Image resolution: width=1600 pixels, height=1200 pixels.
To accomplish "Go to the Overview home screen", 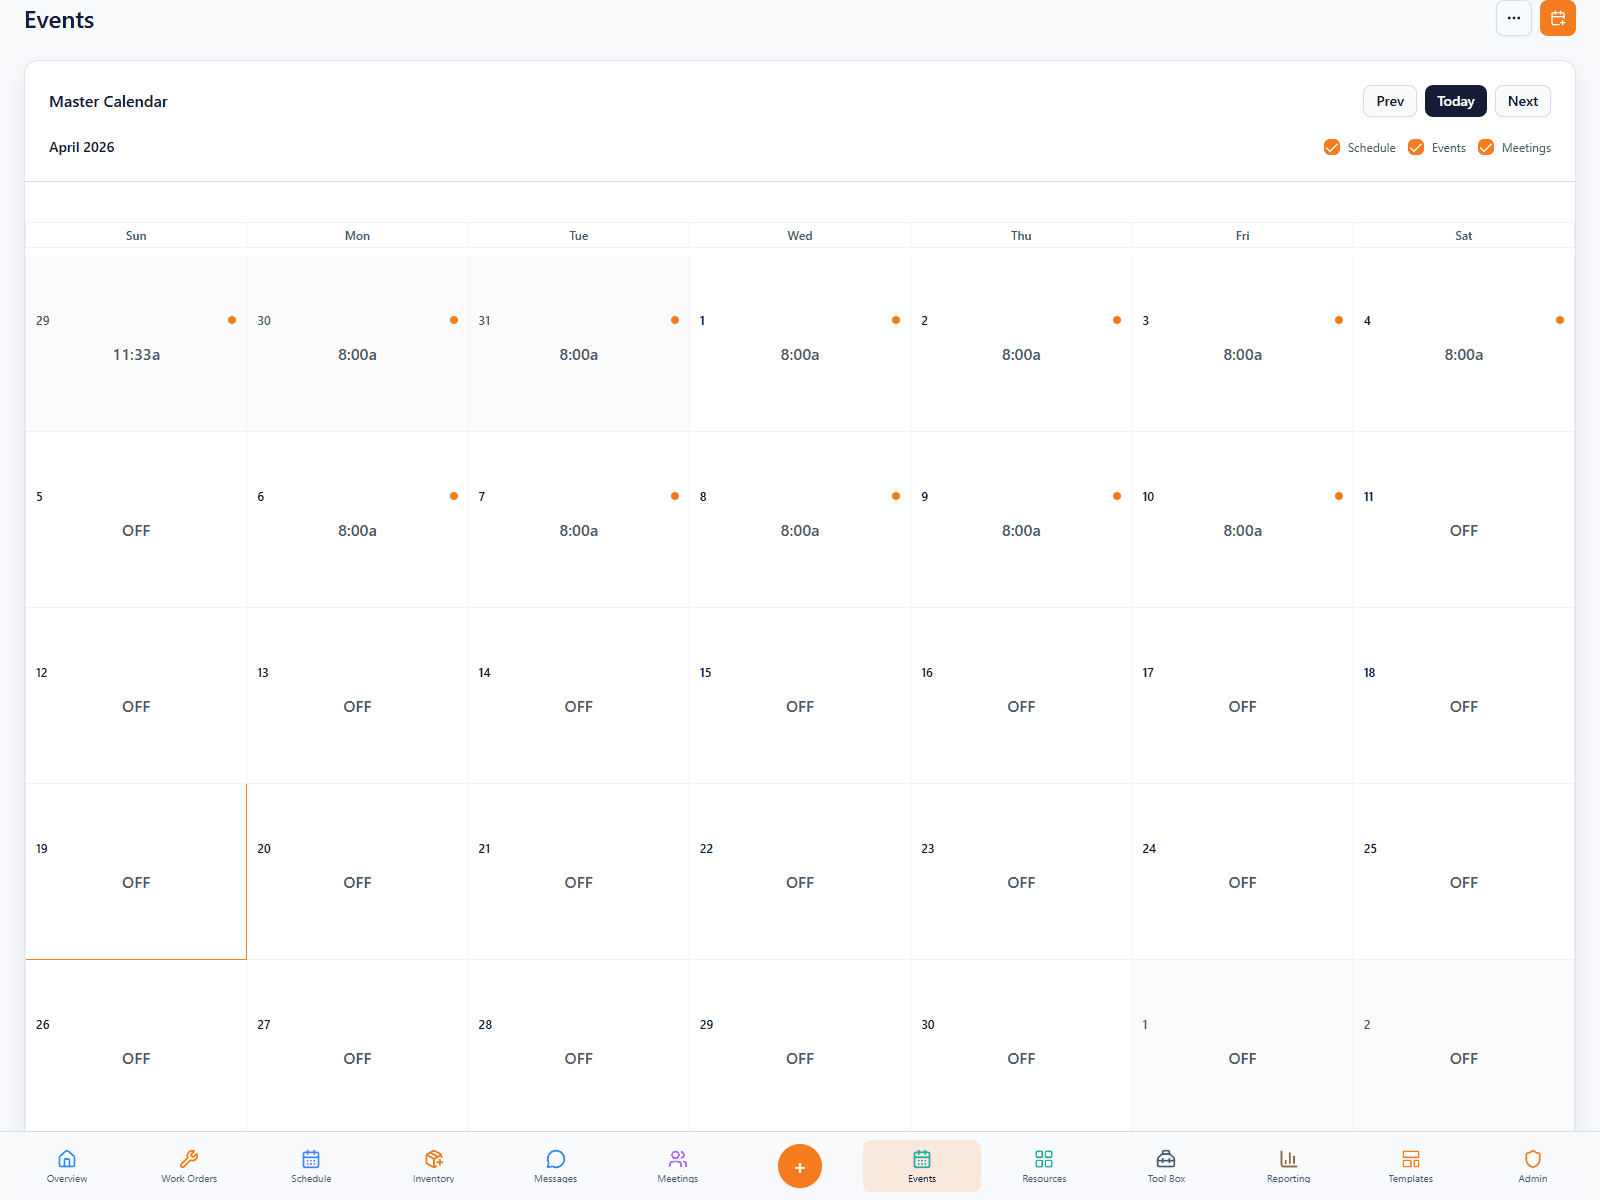I will point(66,1166).
